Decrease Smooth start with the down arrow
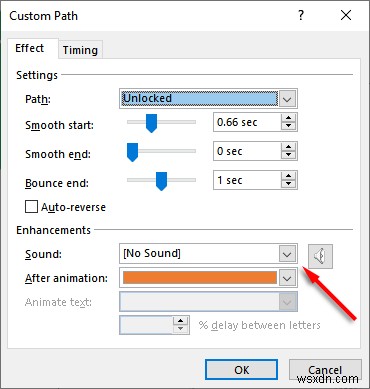The height and width of the screenshot is (389, 370). (288, 126)
